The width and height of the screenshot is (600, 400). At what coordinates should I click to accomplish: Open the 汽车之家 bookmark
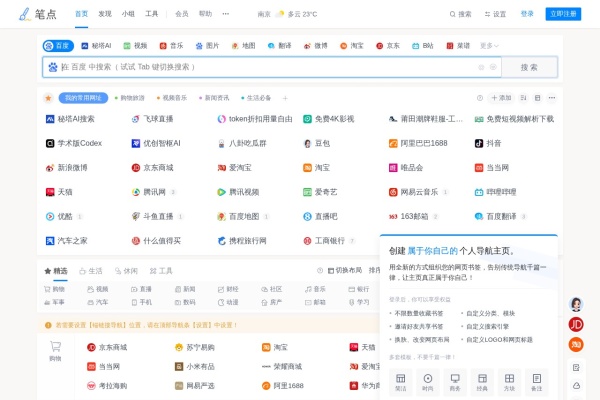click(67, 241)
